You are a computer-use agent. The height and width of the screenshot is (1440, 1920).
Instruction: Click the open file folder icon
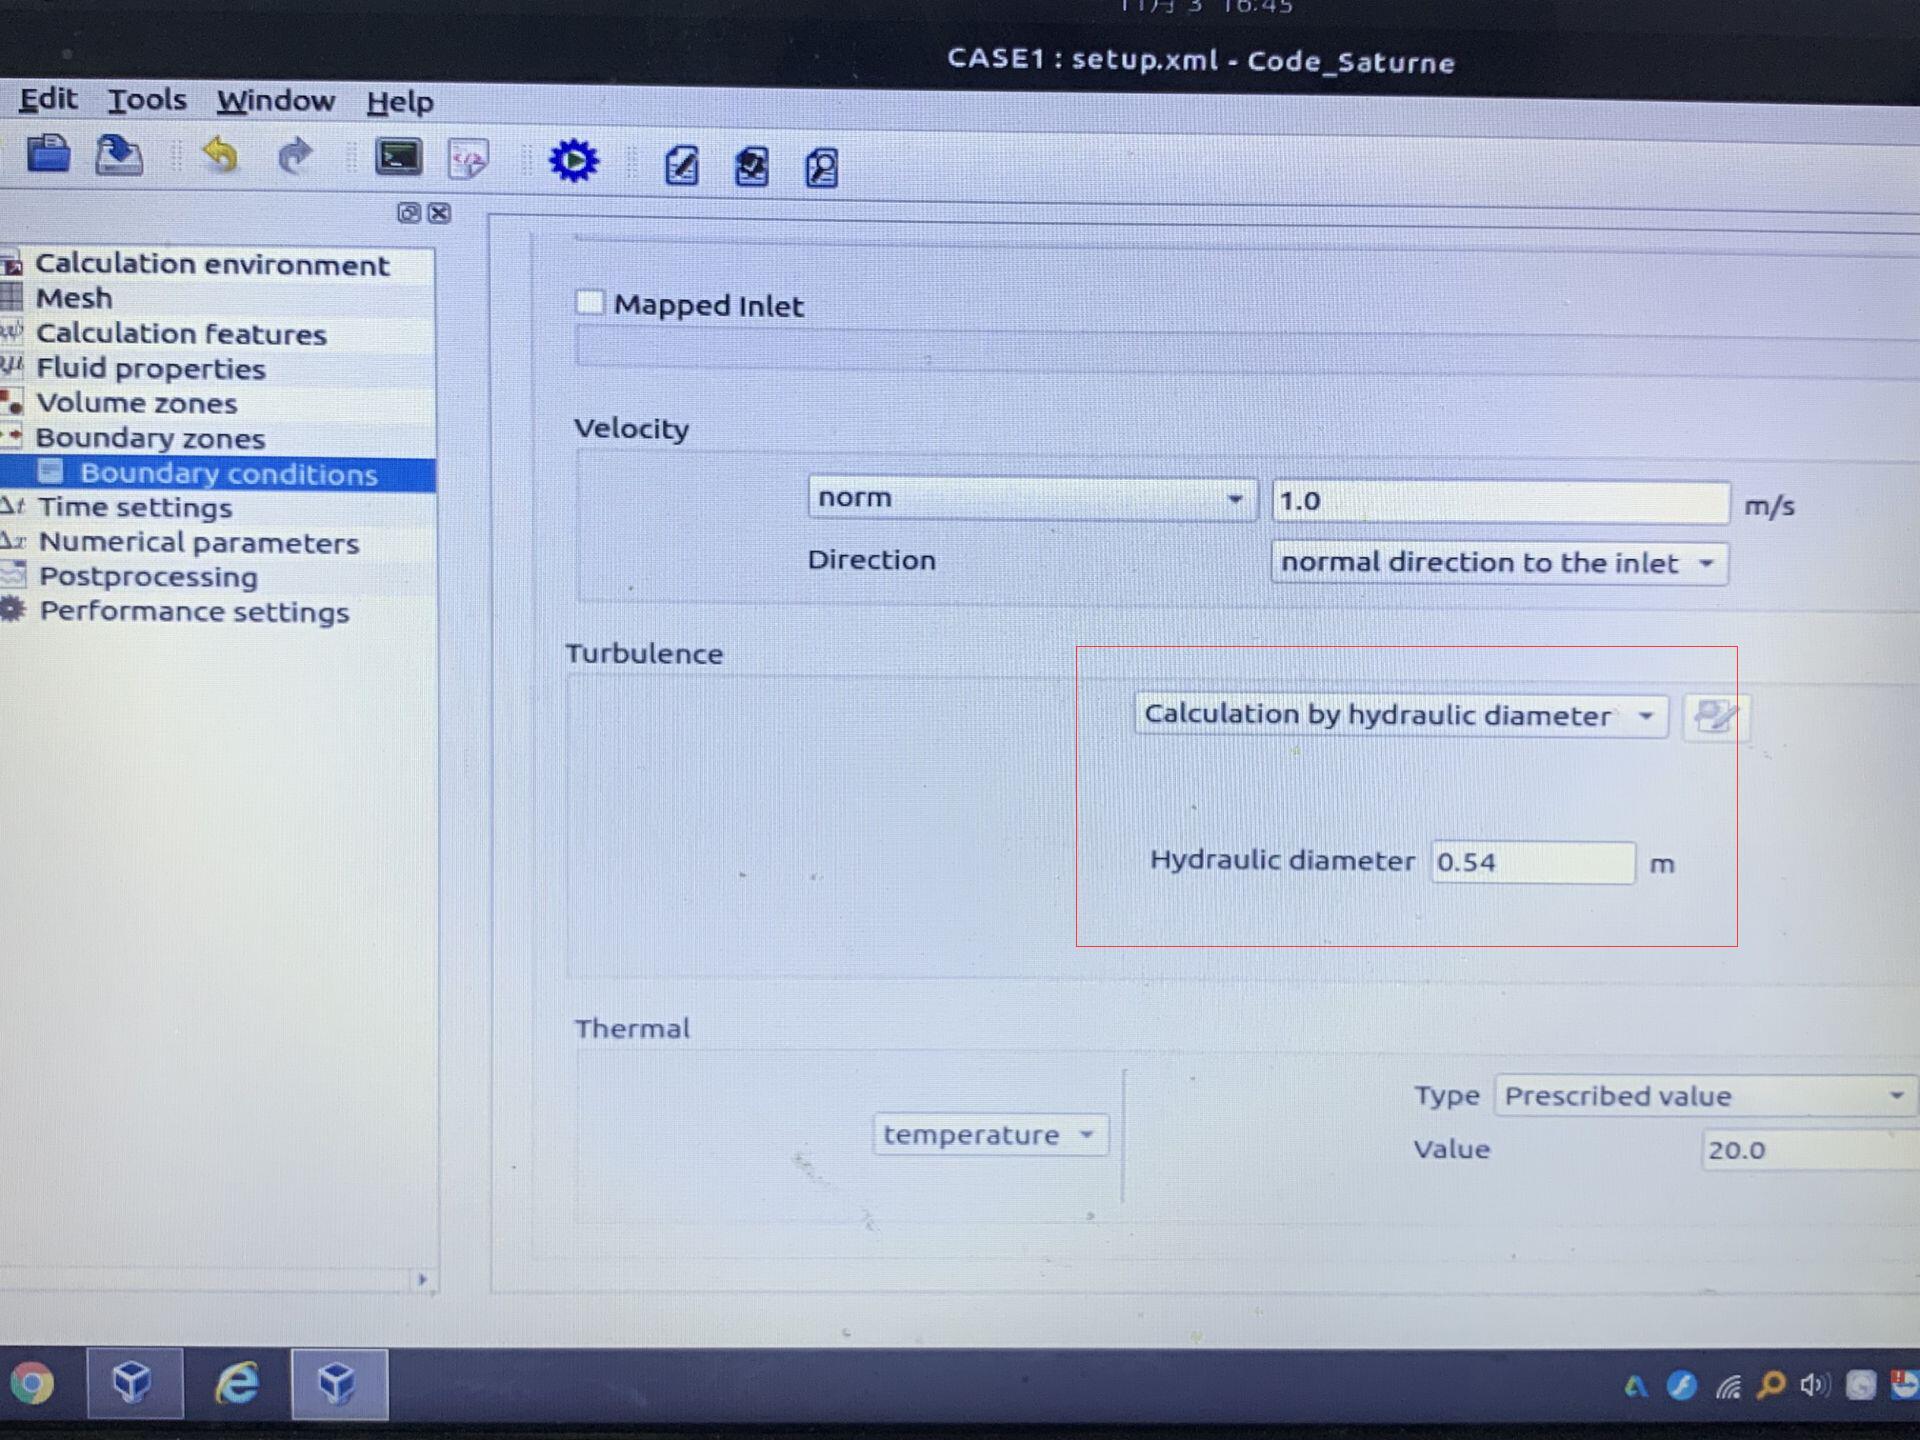pos(48,154)
